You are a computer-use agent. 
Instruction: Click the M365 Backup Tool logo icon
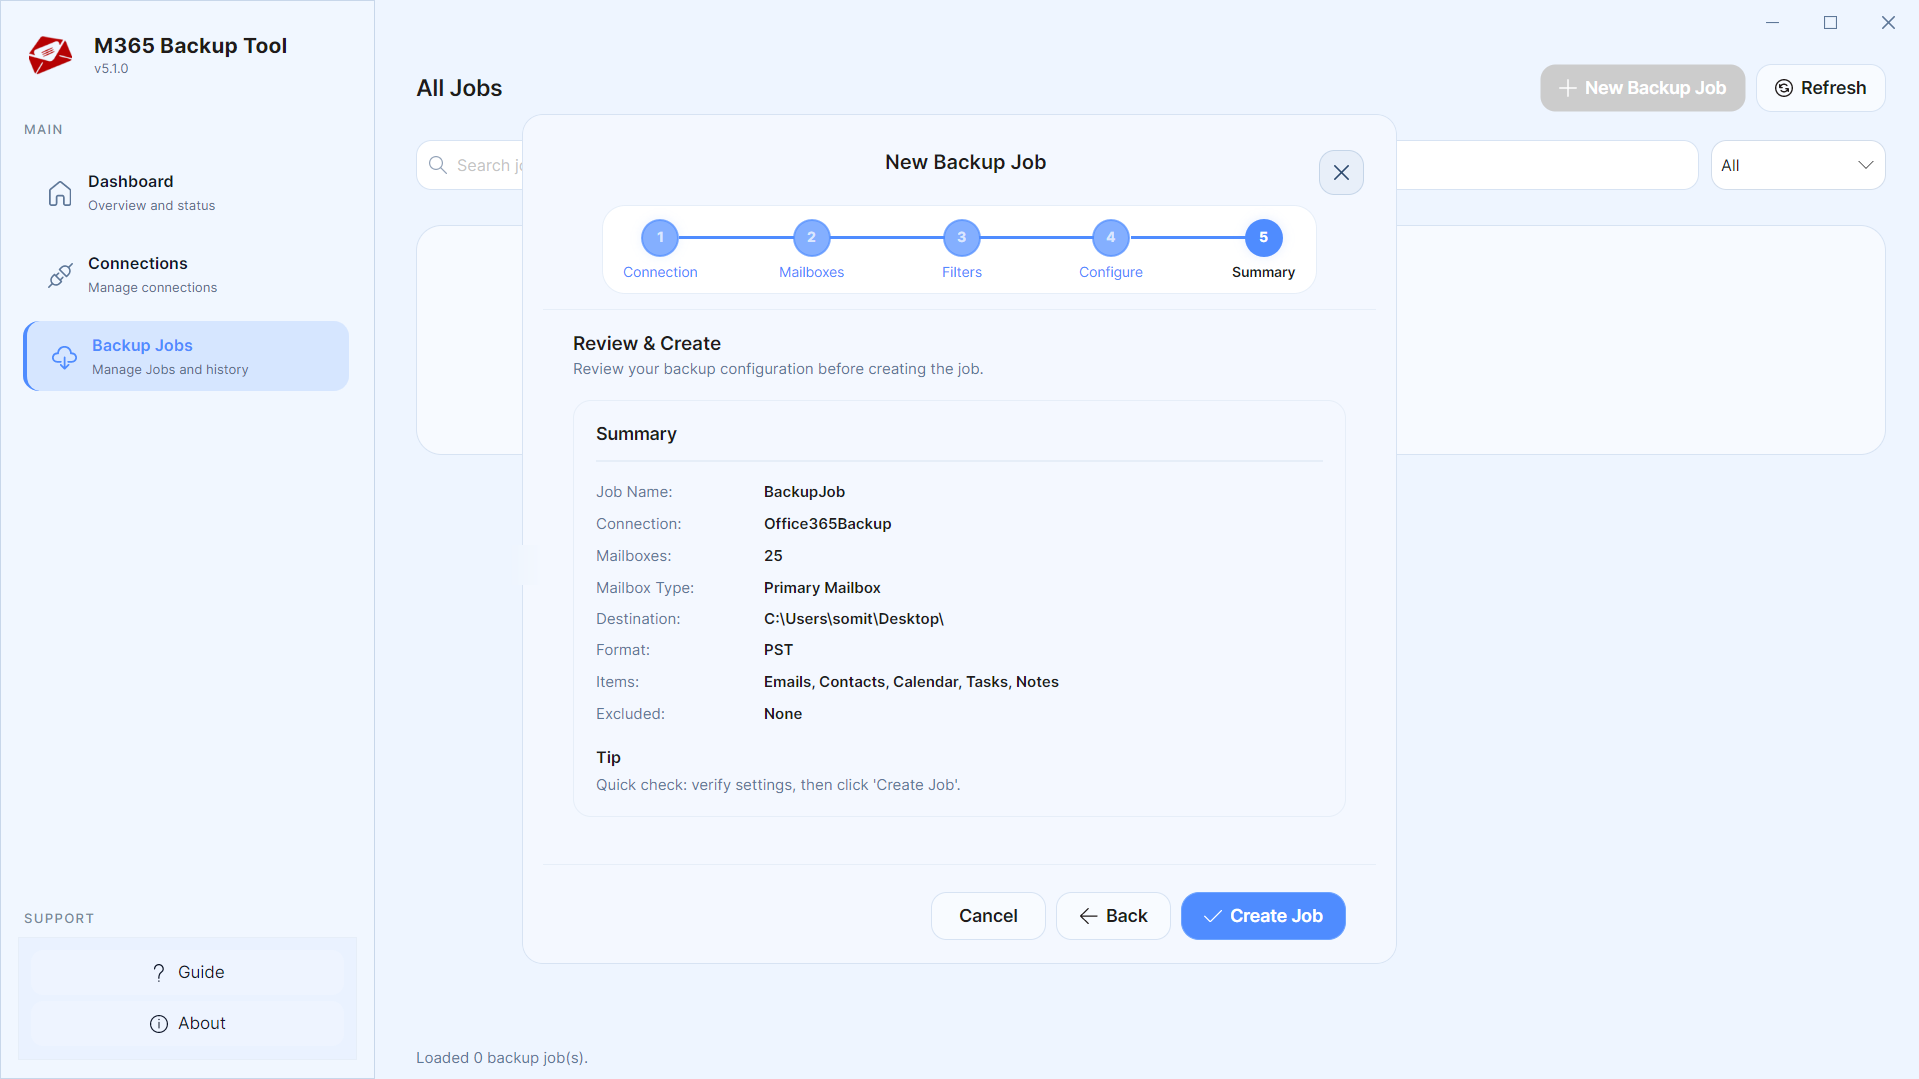50,55
